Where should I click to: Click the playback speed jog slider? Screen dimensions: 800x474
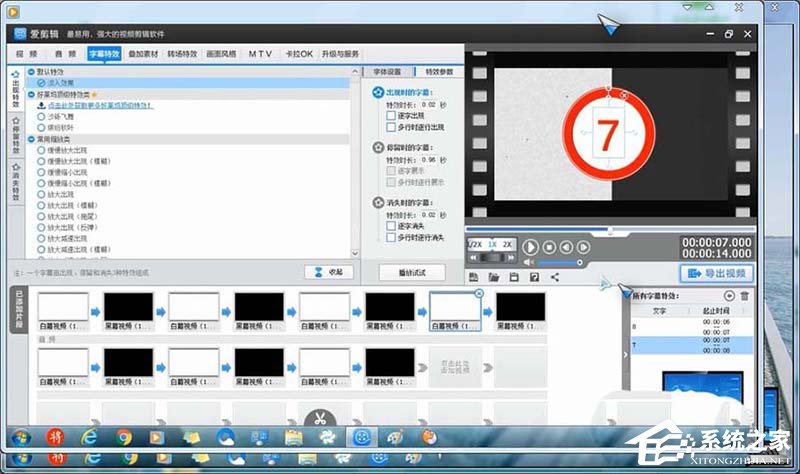pos(492,258)
